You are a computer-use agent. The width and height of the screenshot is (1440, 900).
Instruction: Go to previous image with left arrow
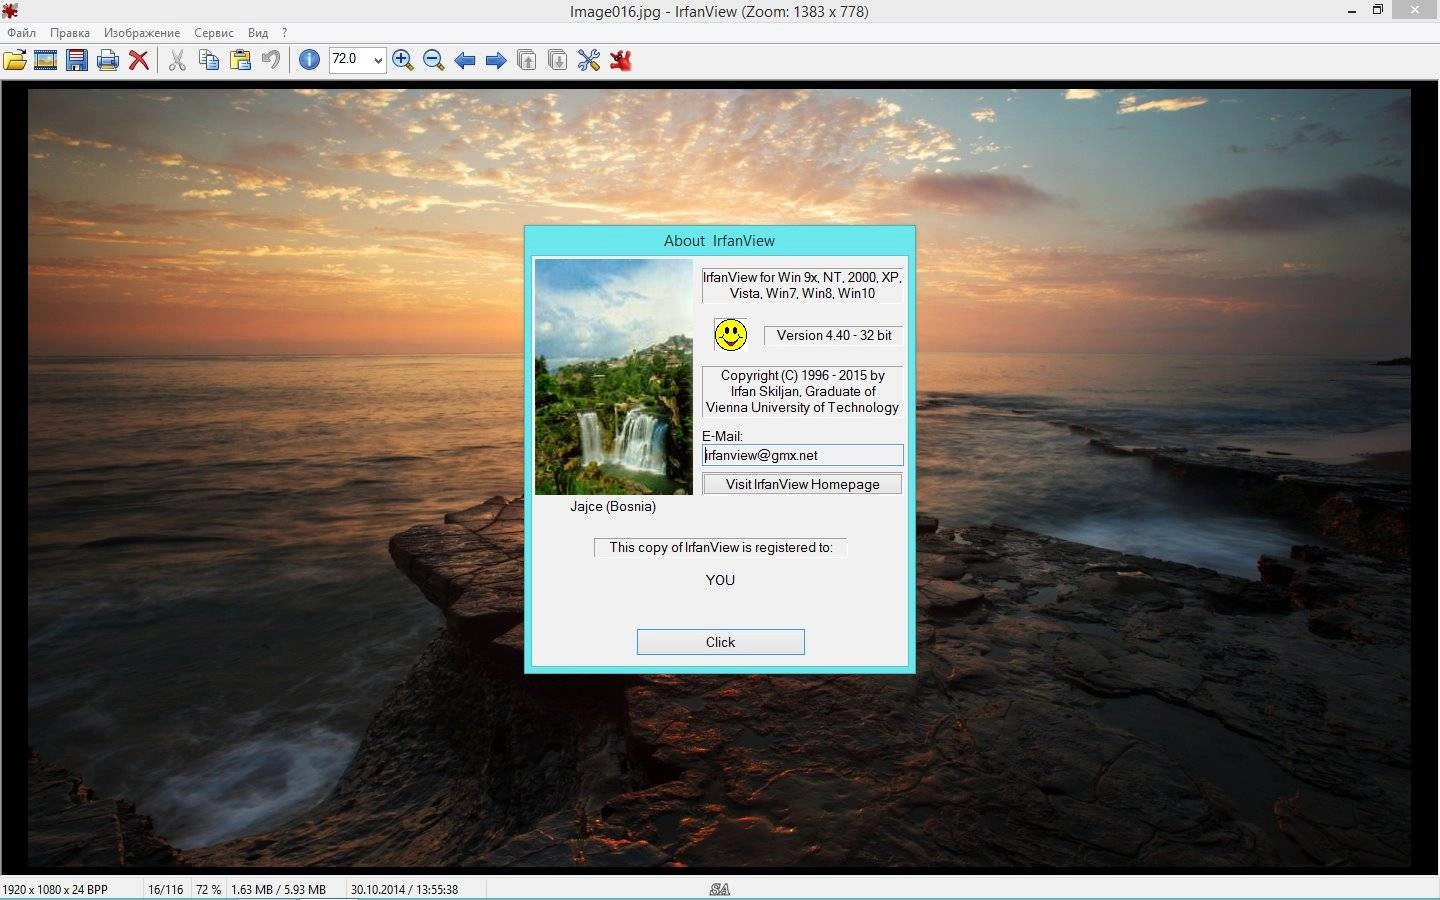coord(464,60)
